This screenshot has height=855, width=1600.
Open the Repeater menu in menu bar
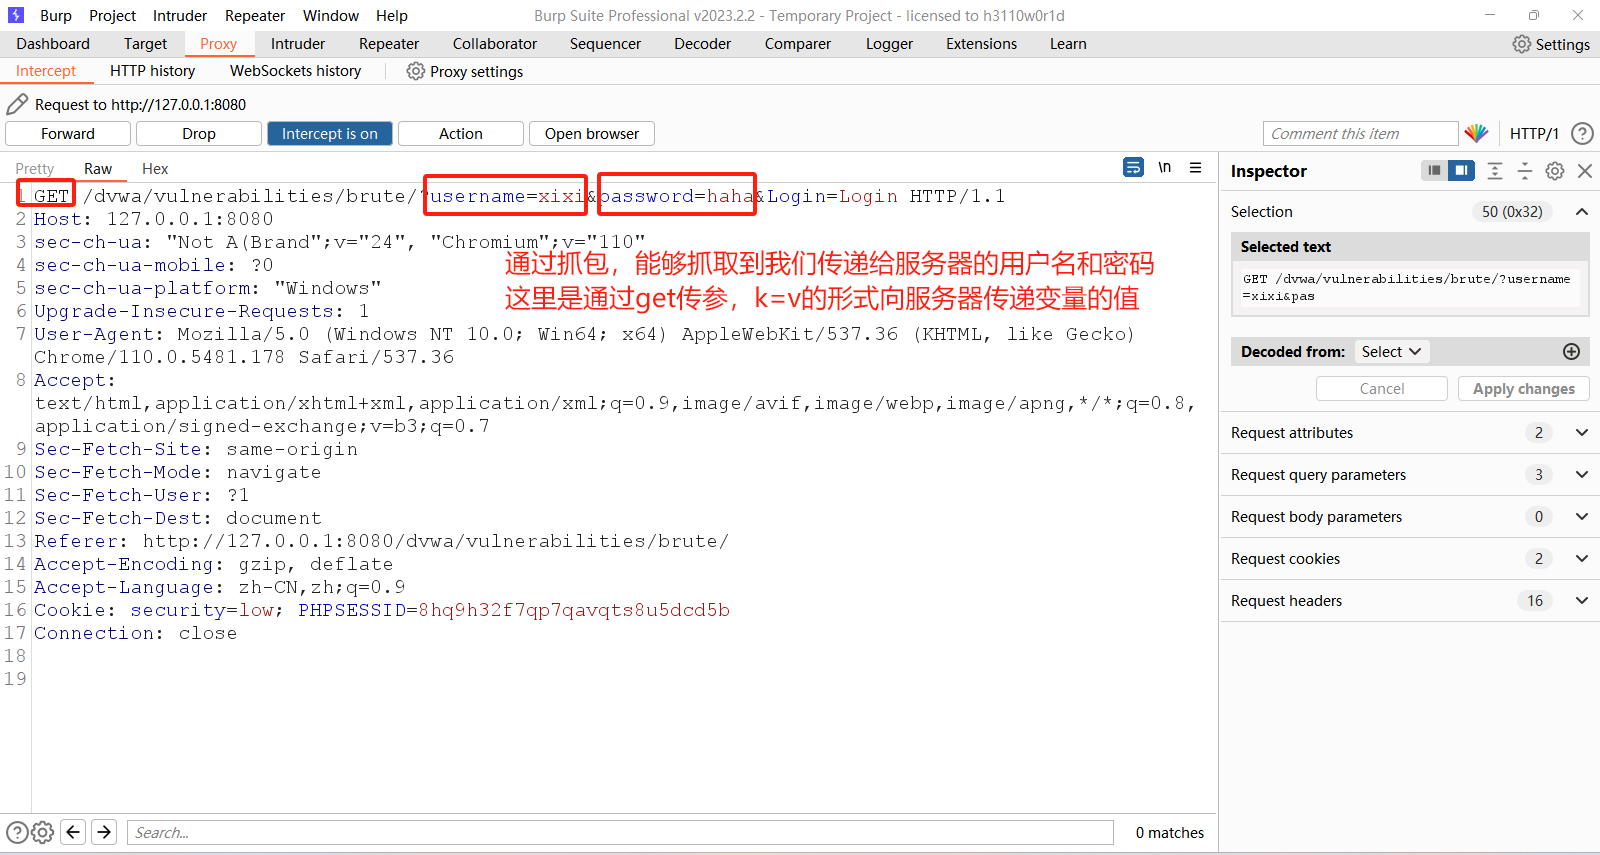(x=255, y=15)
